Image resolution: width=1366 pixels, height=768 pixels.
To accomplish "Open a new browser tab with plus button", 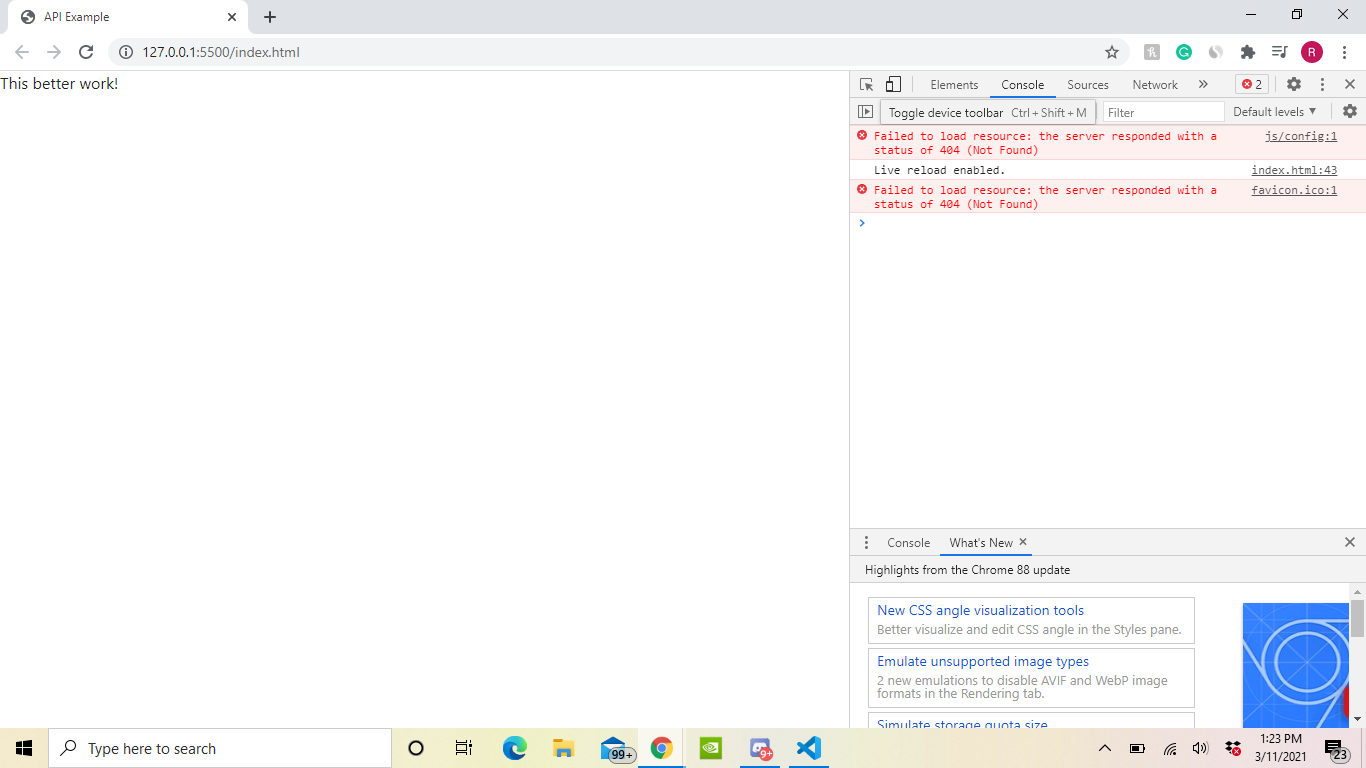I will pyautogui.click(x=270, y=17).
